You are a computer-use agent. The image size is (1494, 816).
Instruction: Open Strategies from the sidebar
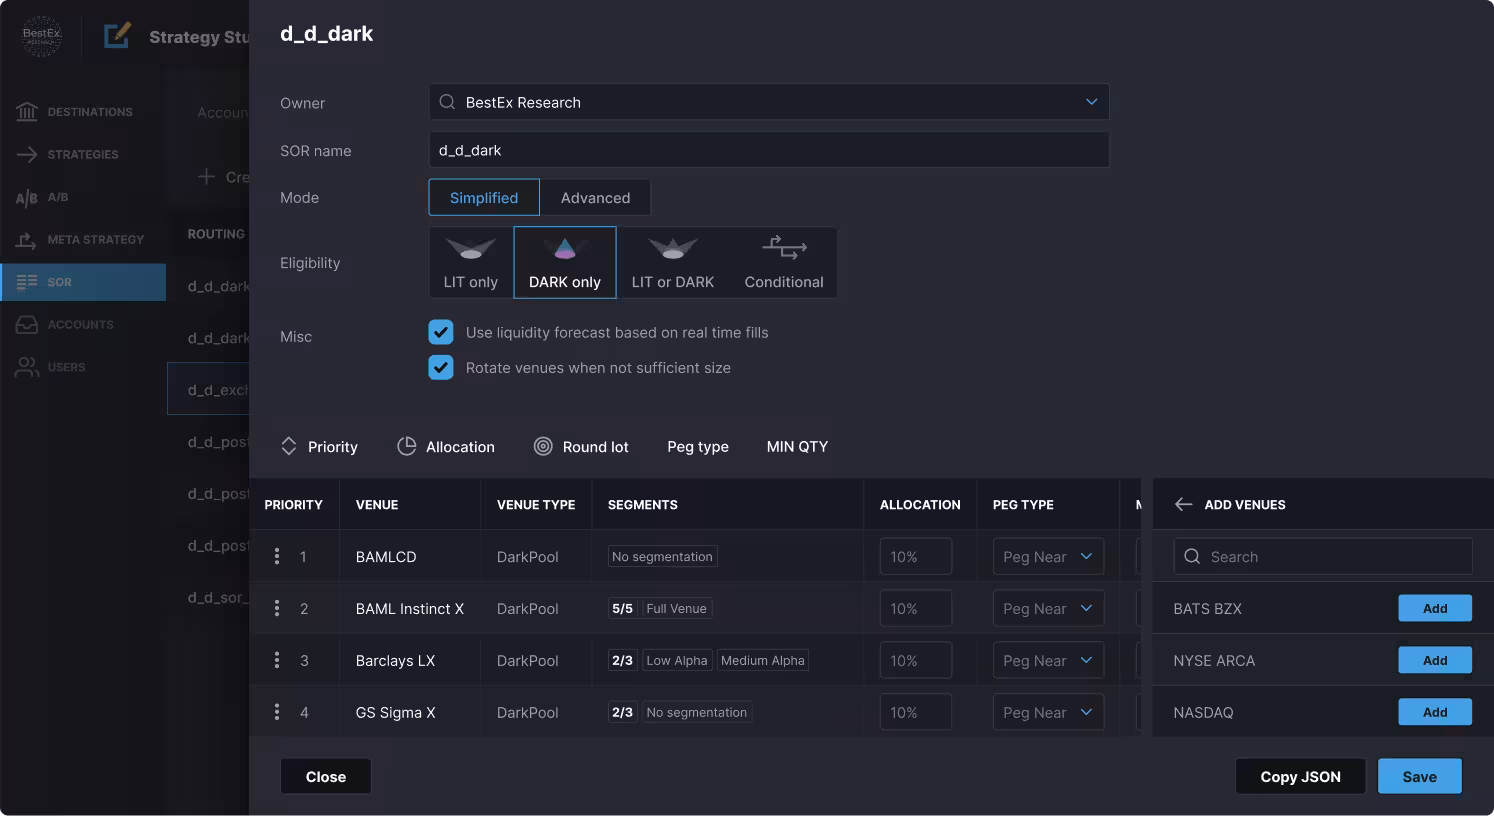point(83,154)
